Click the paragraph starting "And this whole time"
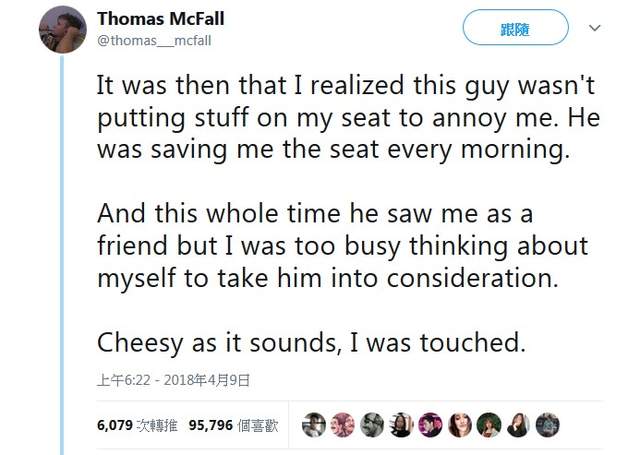Screen dimensions: 640x455 [342, 246]
